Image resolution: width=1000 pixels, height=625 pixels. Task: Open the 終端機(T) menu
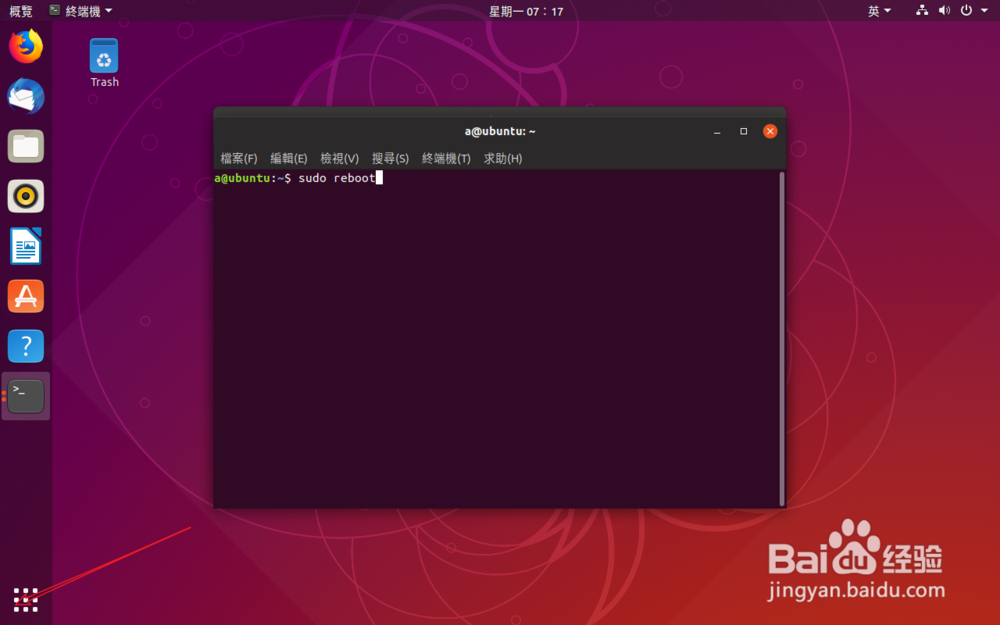tap(446, 158)
